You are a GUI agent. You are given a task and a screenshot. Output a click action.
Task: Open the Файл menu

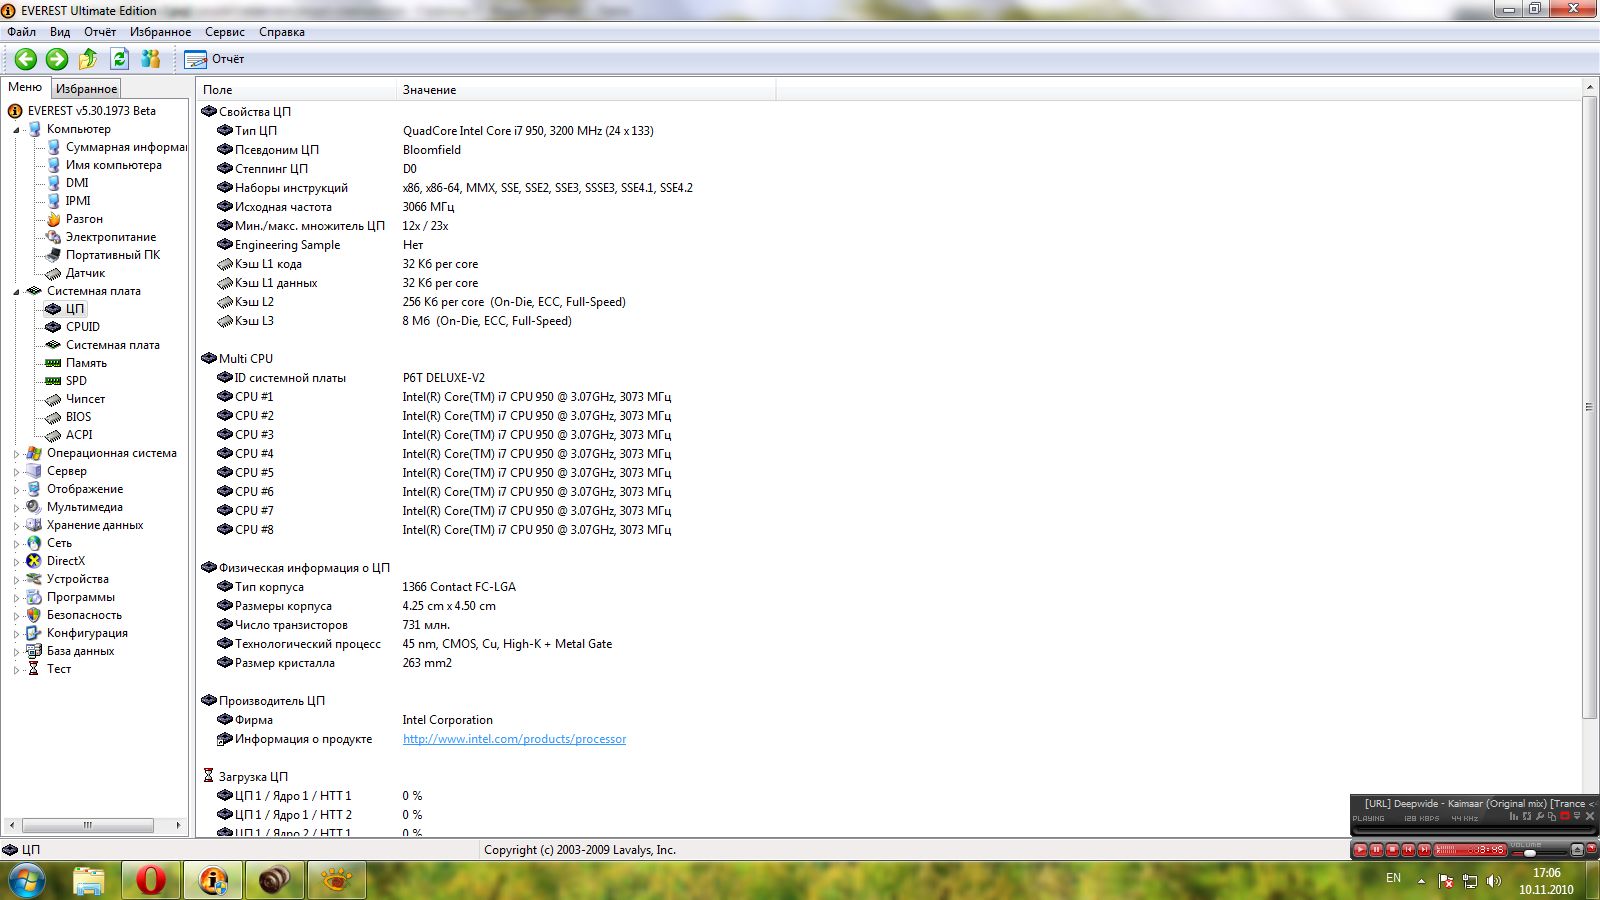pos(21,32)
